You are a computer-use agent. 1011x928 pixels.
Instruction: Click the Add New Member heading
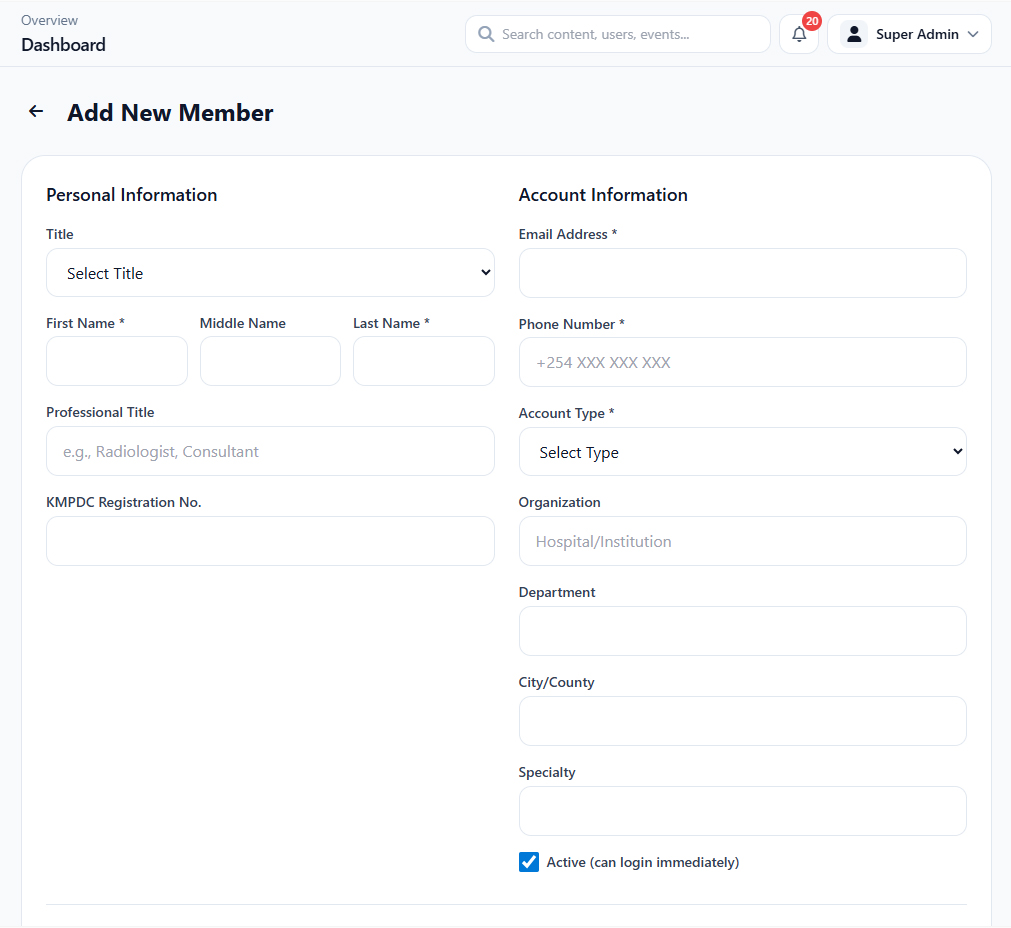point(170,113)
